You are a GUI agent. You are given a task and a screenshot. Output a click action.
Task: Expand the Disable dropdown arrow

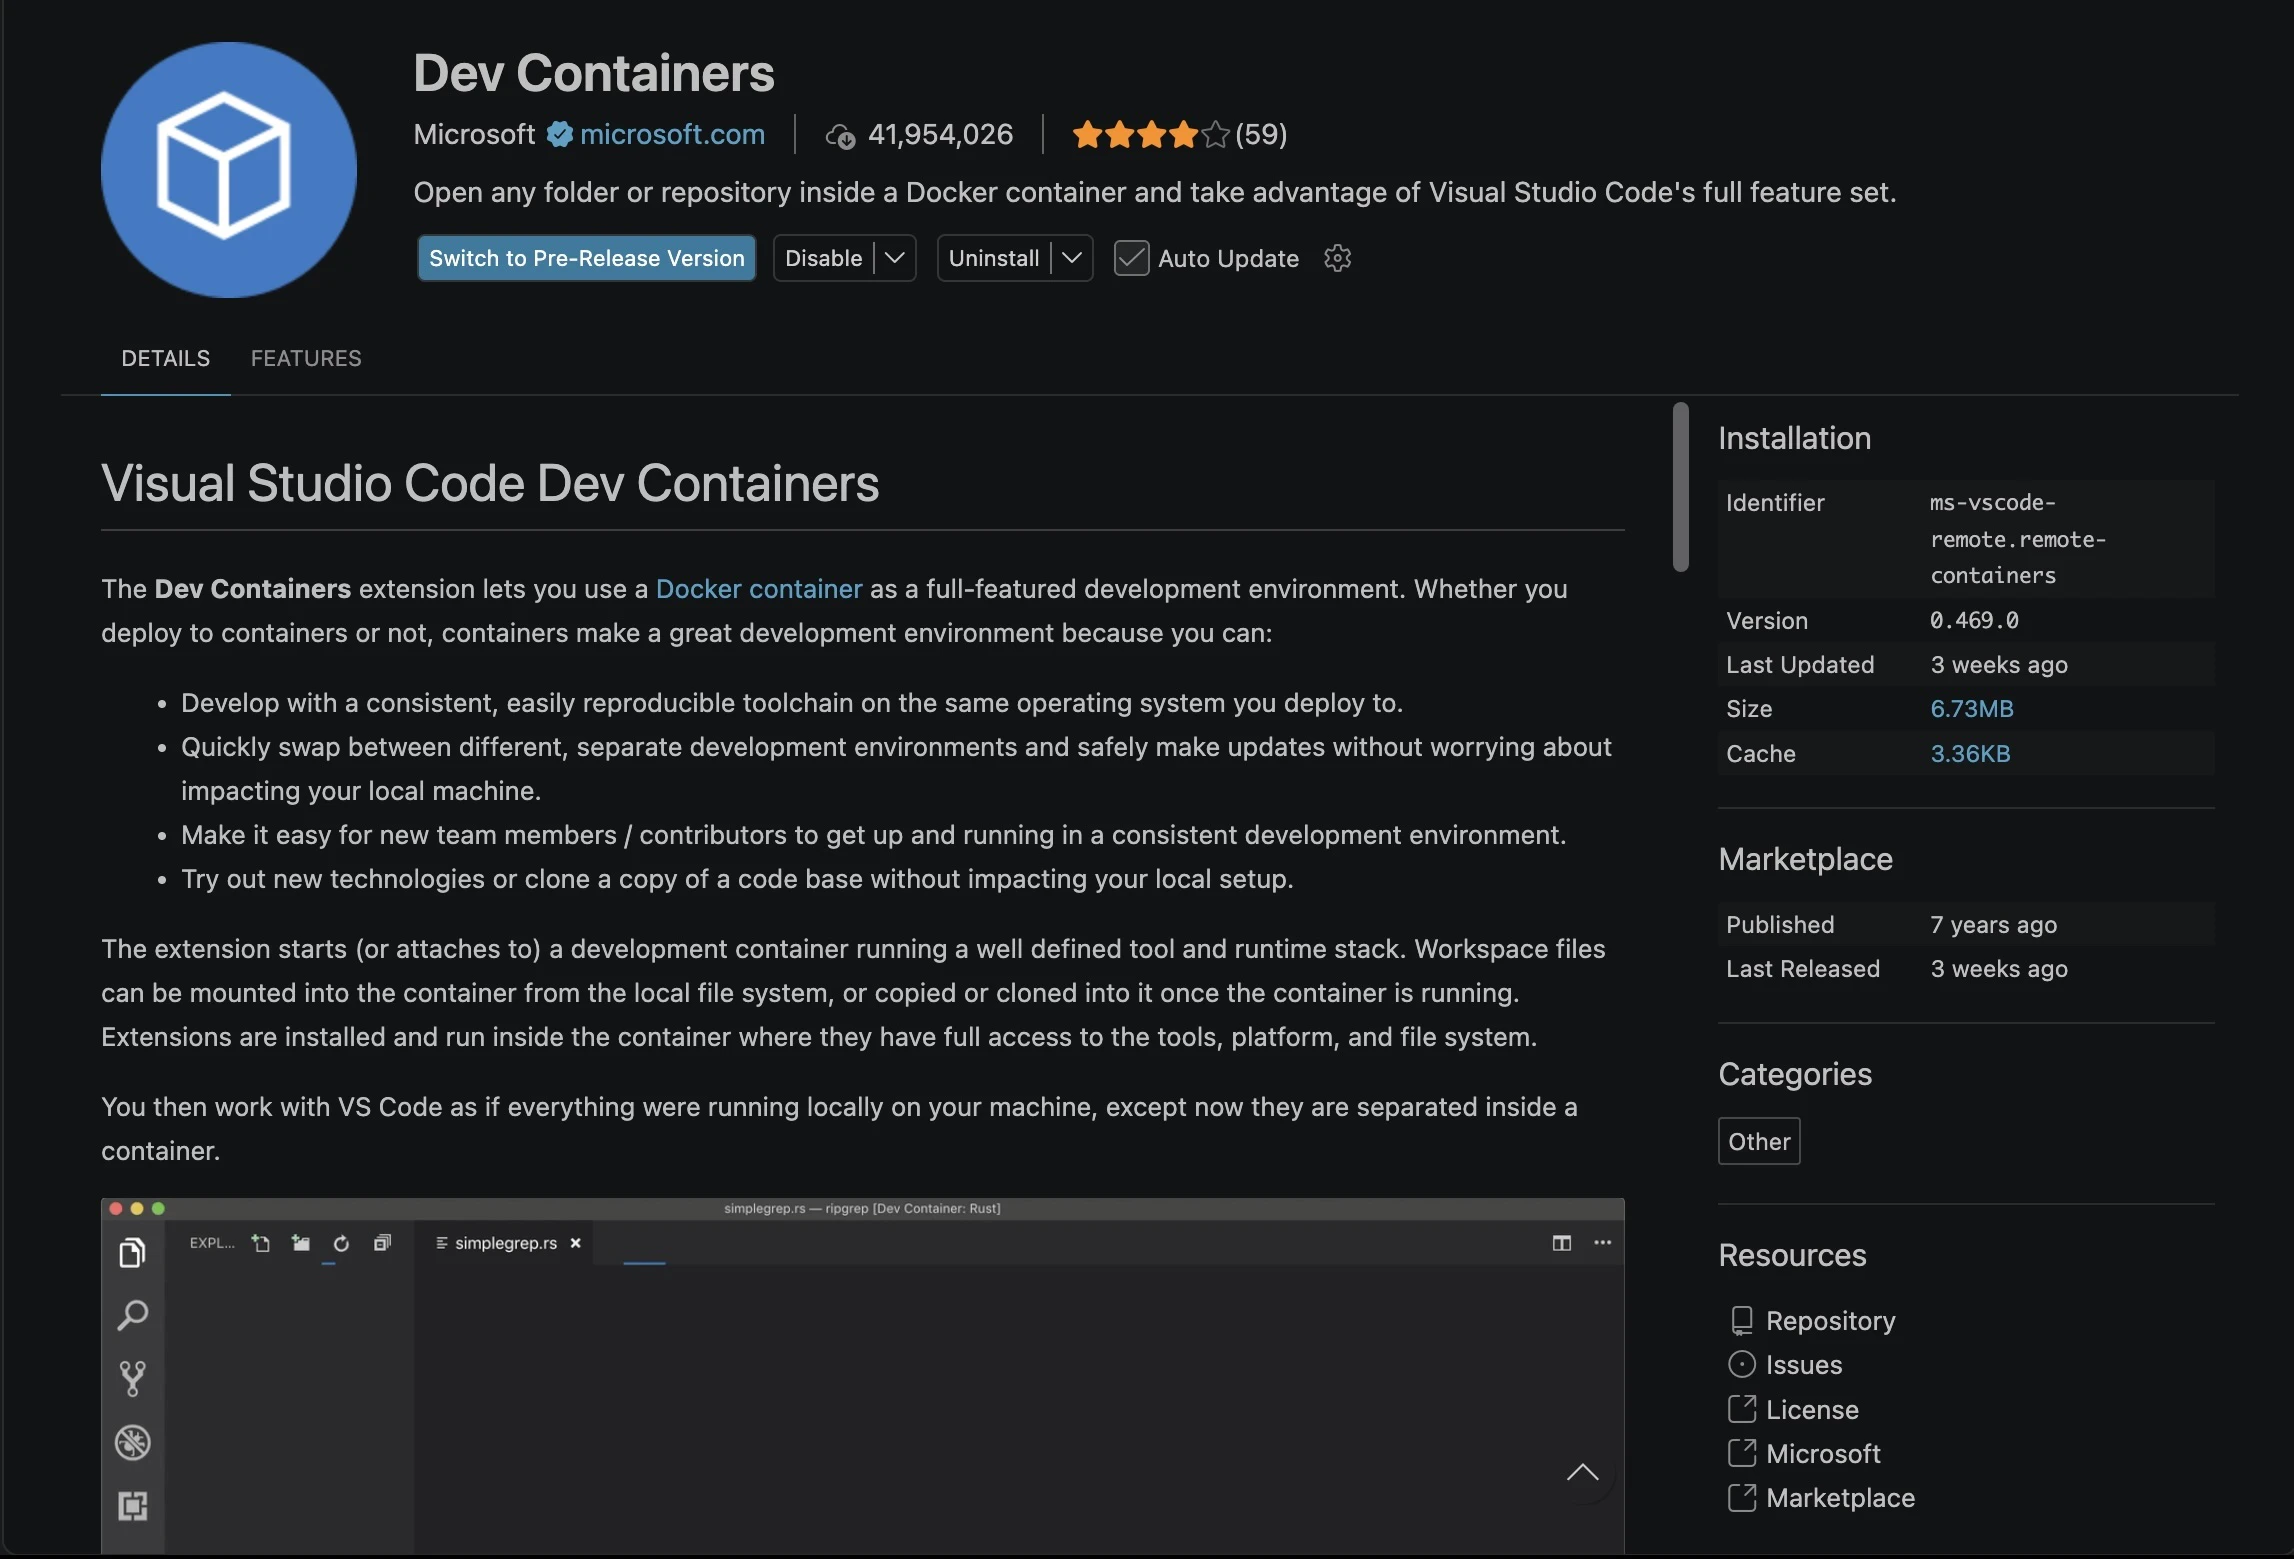point(895,258)
